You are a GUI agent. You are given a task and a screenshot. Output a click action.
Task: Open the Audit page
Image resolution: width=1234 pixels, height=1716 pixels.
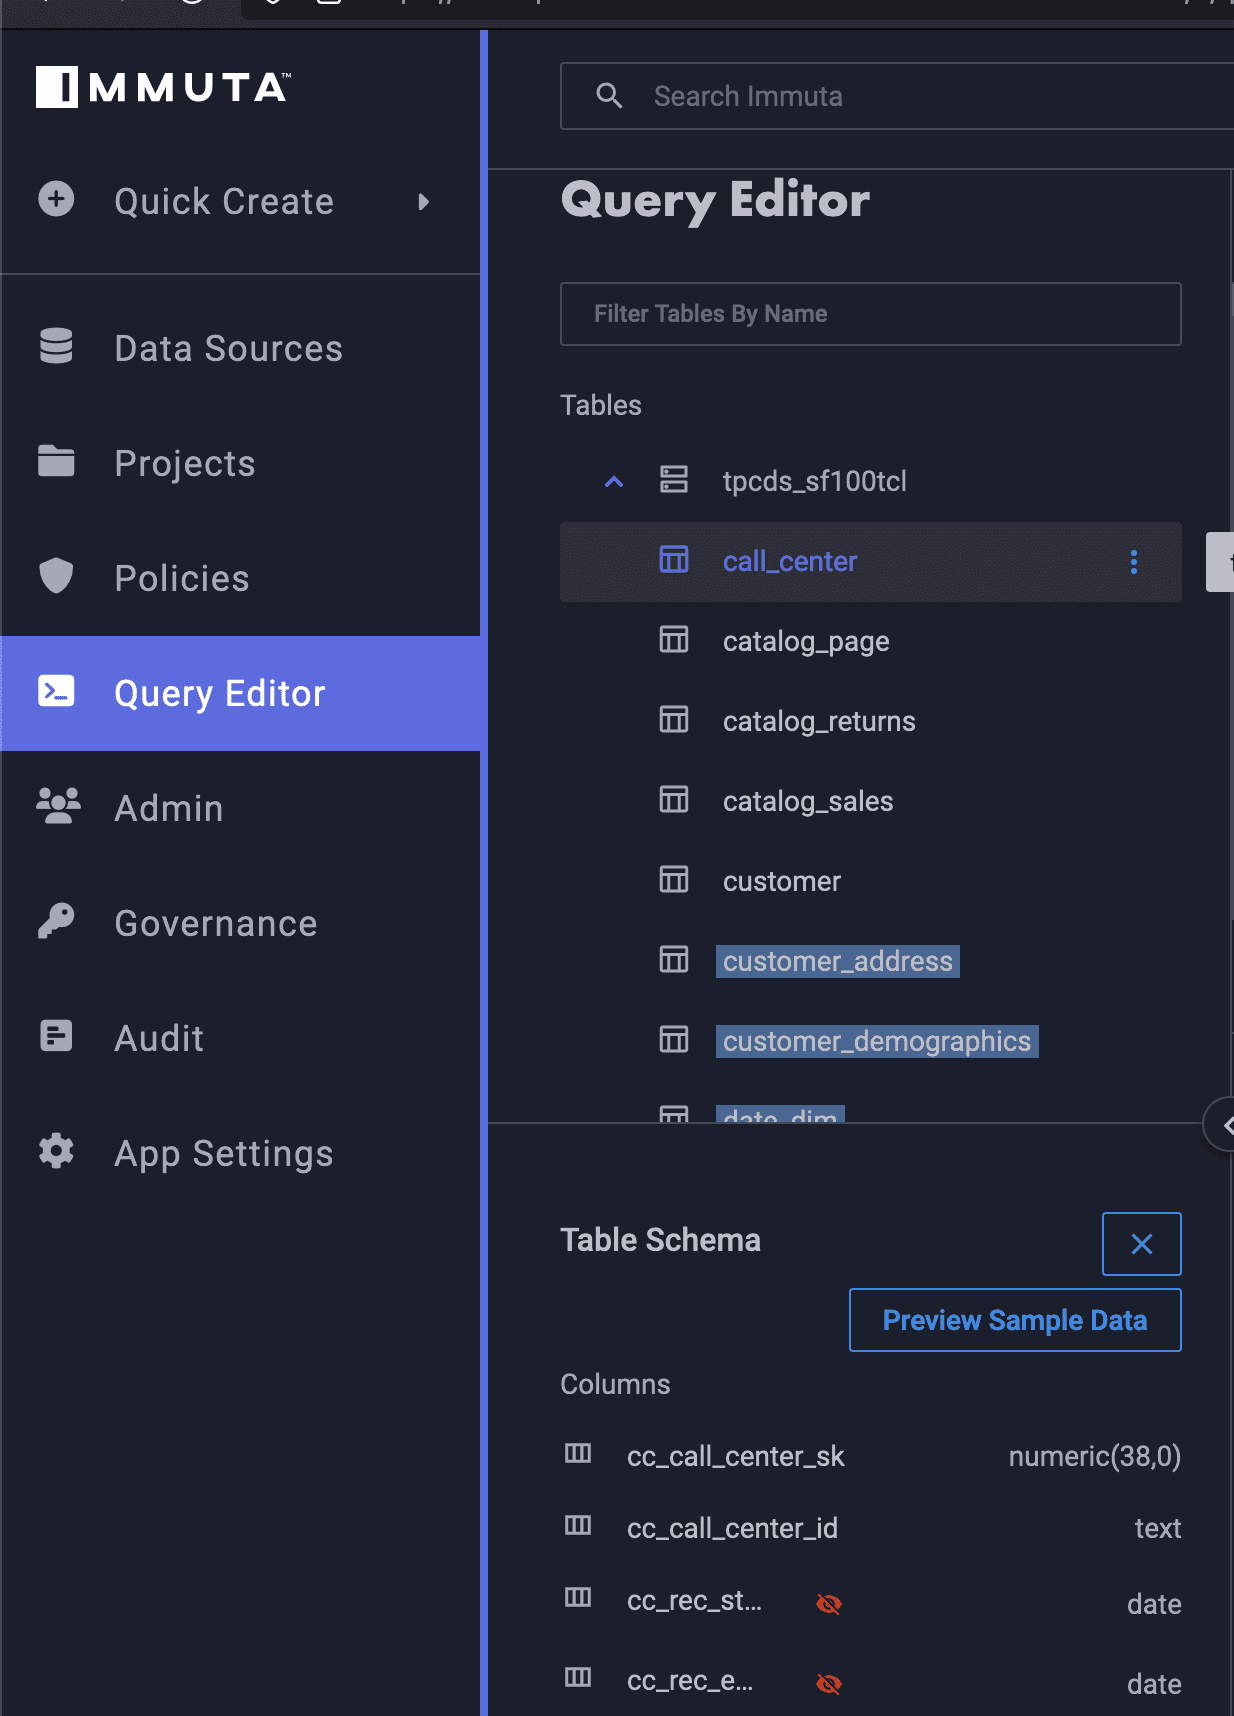pyautogui.click(x=240, y=1038)
